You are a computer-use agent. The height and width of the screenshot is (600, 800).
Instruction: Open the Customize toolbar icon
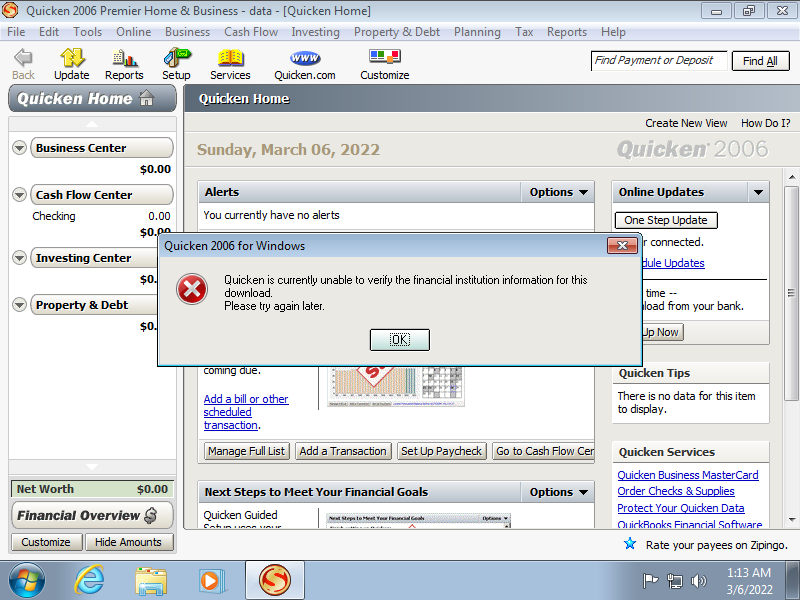(384, 58)
